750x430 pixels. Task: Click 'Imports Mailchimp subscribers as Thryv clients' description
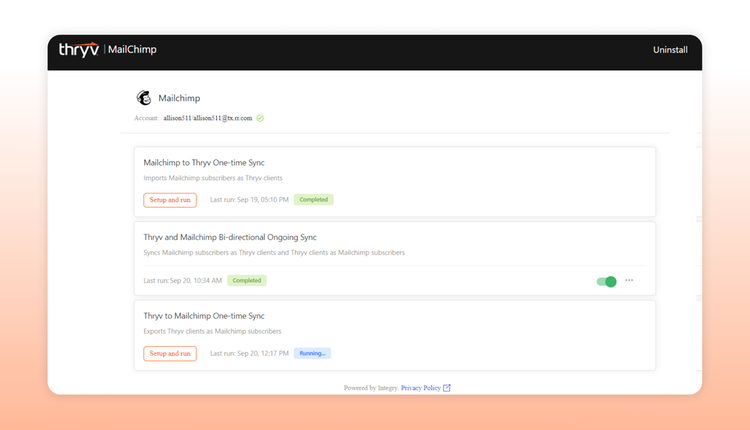[x=213, y=178]
